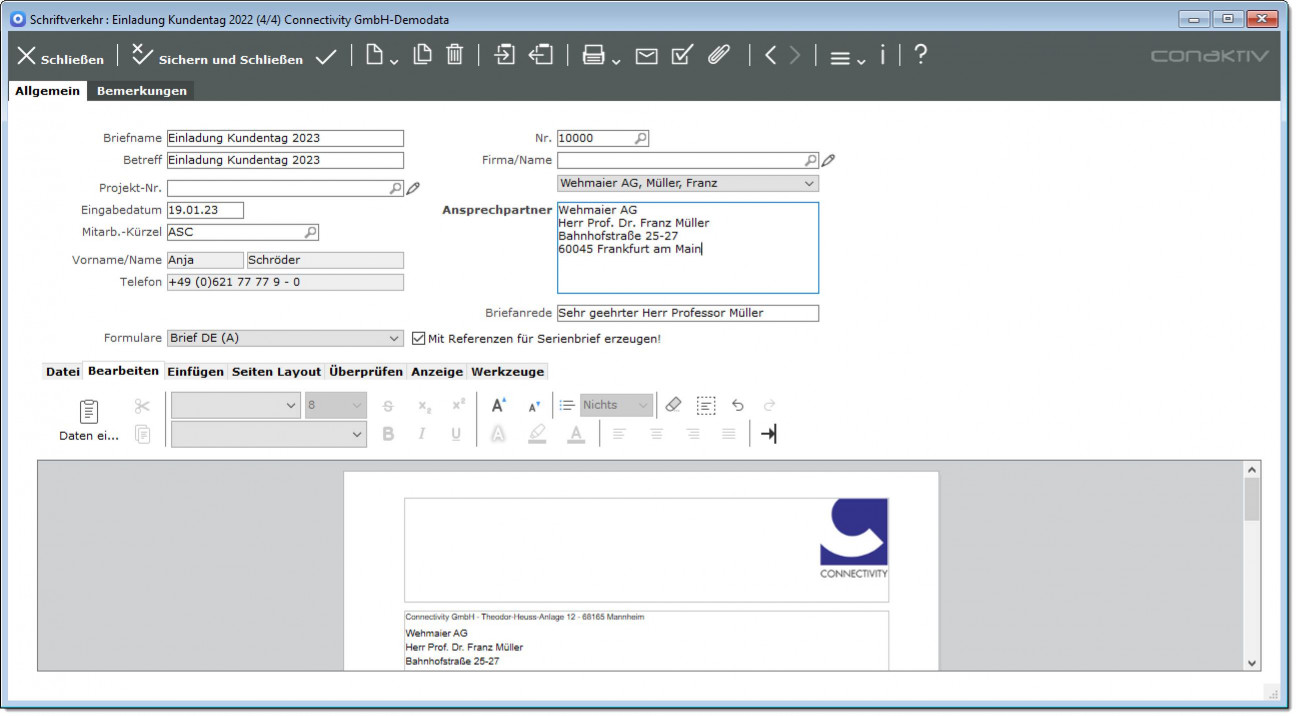Click magnifier icon in Mitarb.-Kürzel field
1296x716 pixels.
(x=310, y=232)
